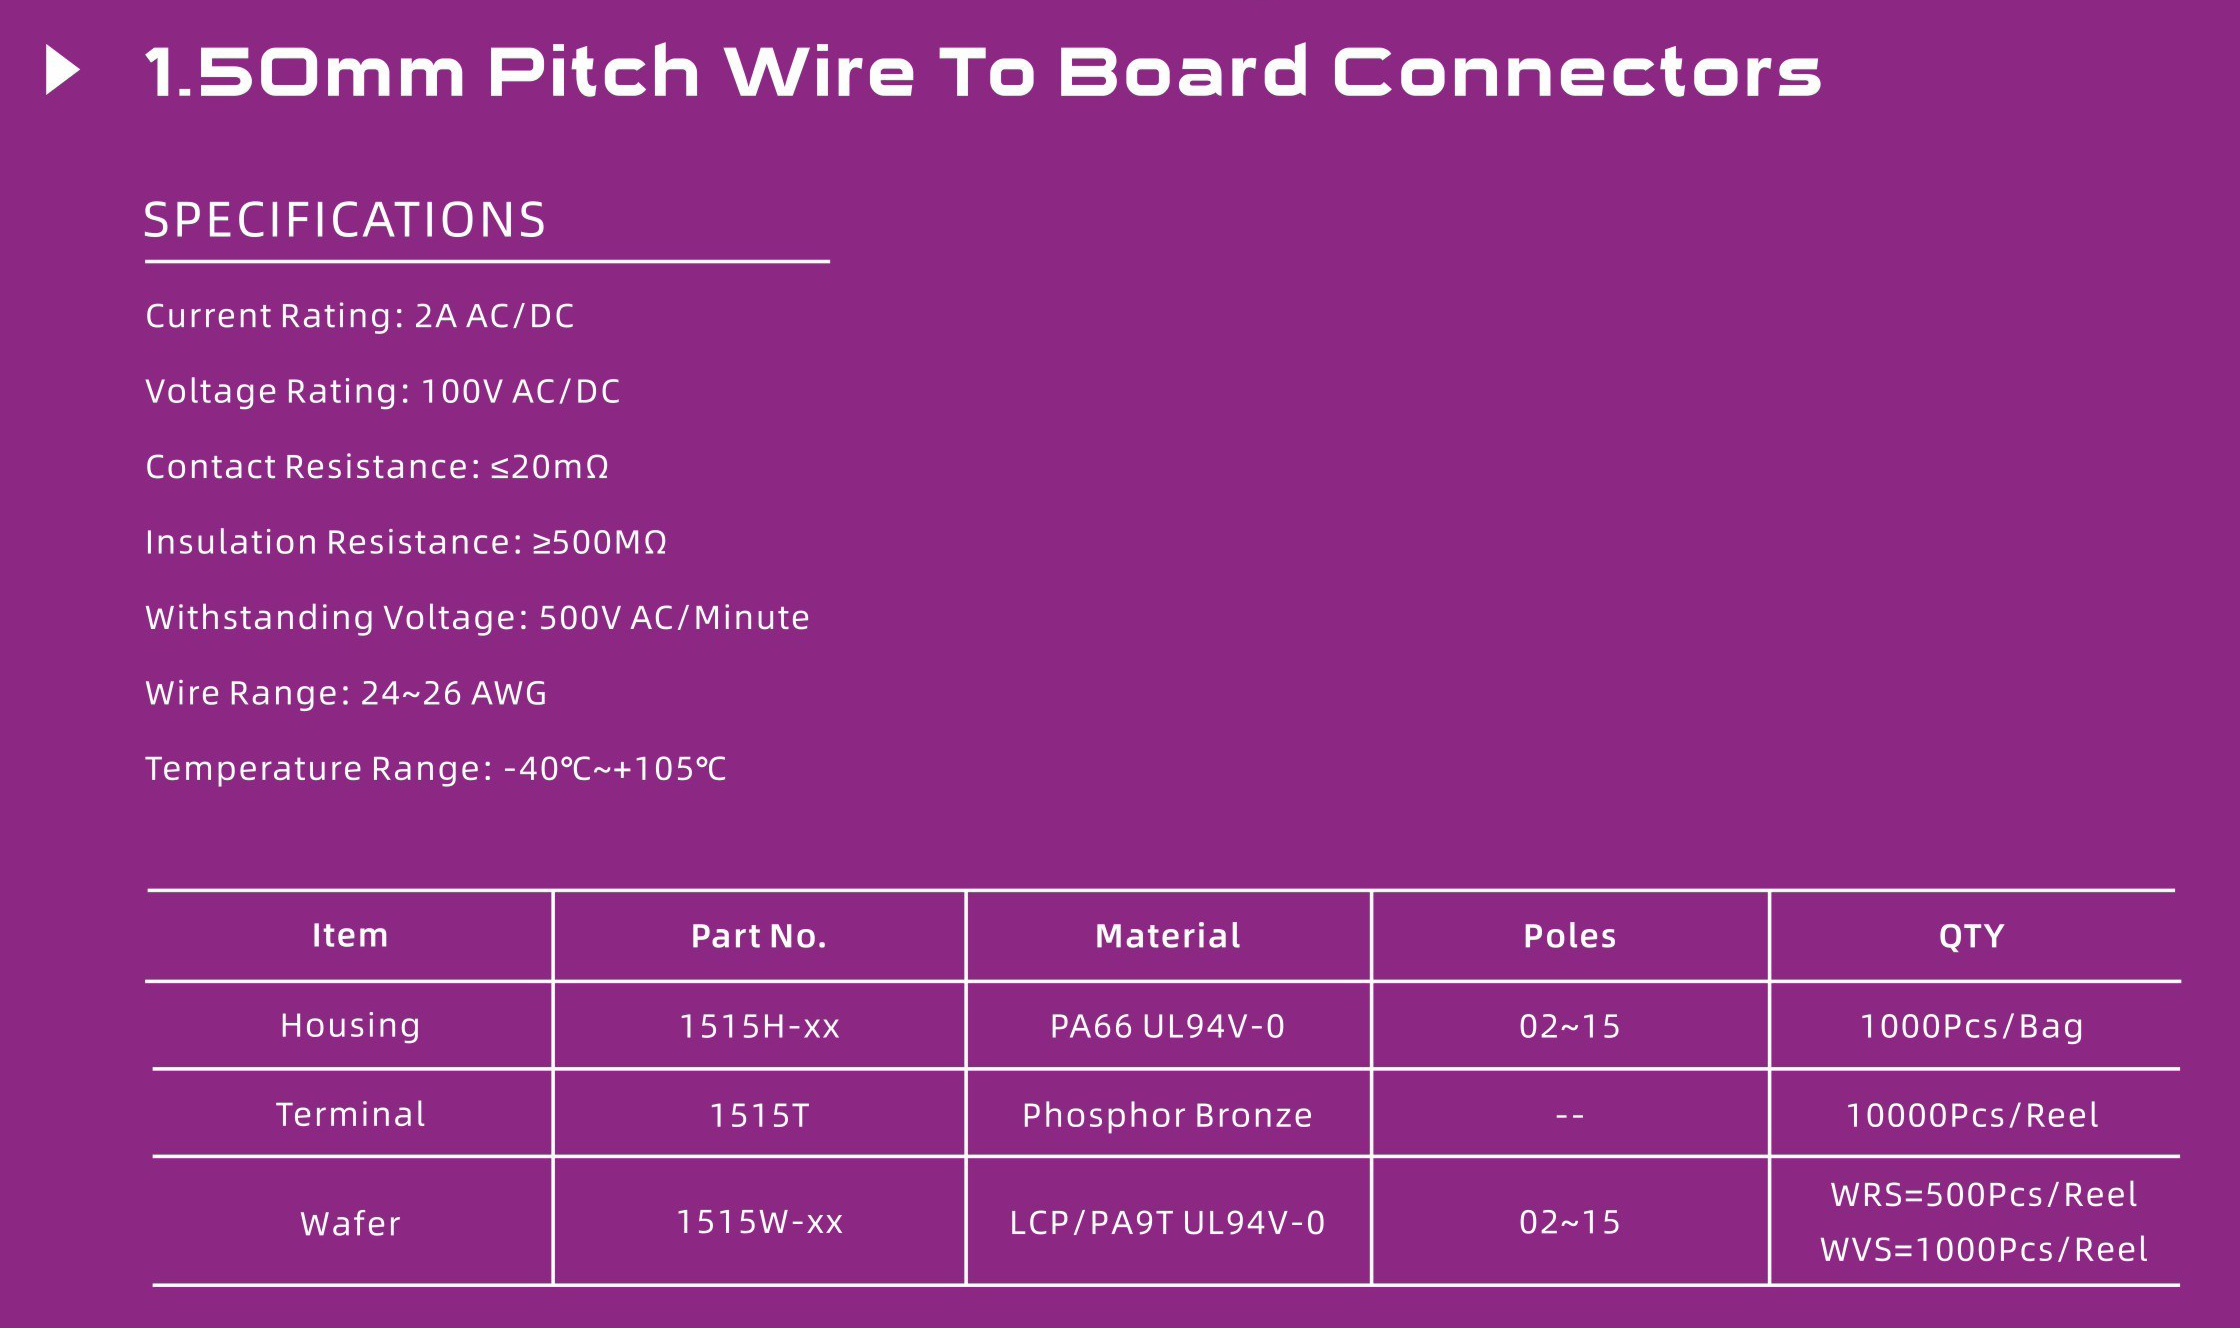Viewport: 2240px width, 1328px height.
Task: Select the Temperature Range -40℃~+105℃ line
Action: coord(436,769)
